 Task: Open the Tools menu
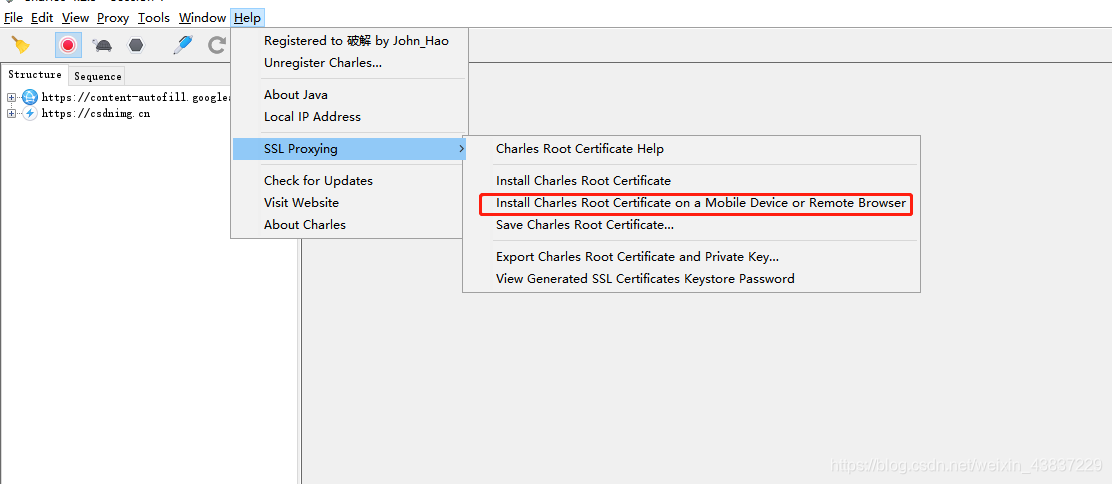pos(154,18)
